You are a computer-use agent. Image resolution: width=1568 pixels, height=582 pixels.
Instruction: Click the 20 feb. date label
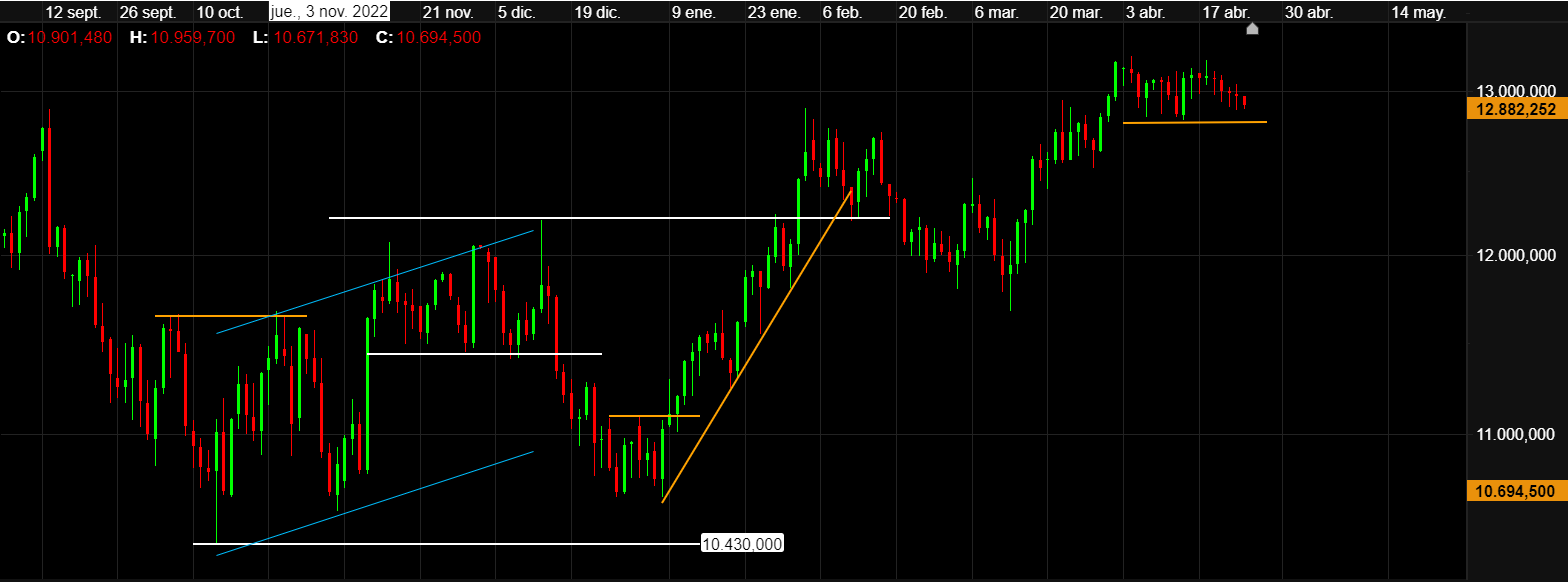pyautogui.click(x=923, y=12)
